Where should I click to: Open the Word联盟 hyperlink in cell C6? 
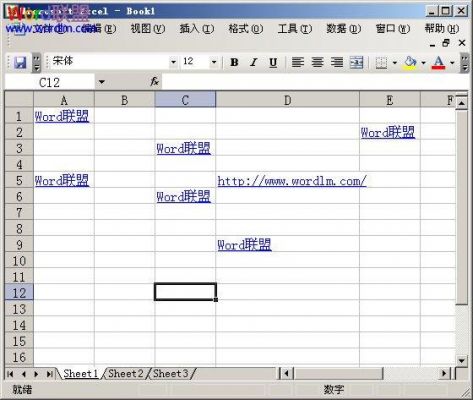point(184,196)
